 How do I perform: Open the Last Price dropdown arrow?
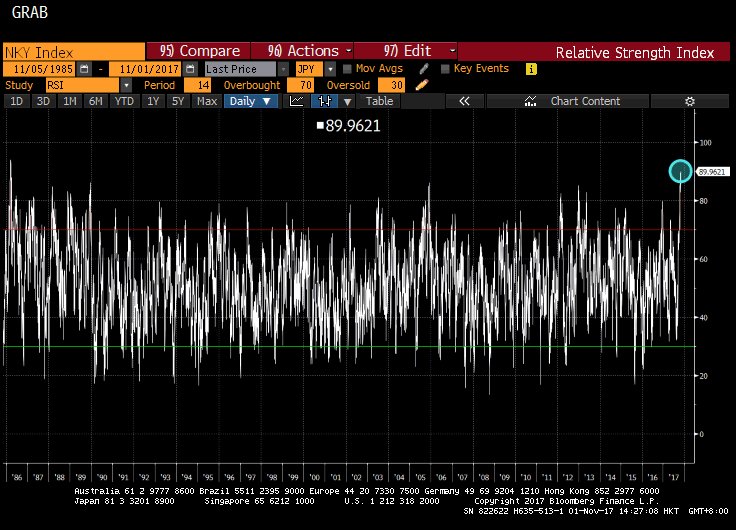[283, 69]
